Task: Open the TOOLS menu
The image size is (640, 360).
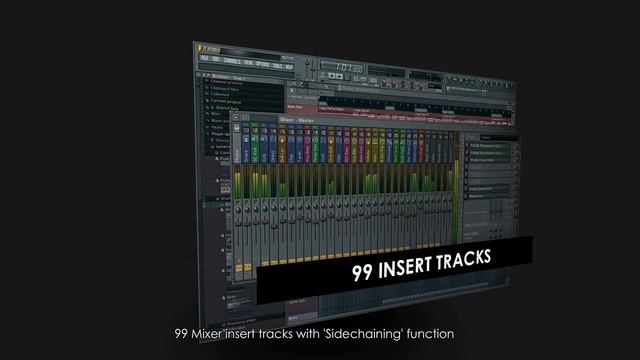Action: point(278,65)
